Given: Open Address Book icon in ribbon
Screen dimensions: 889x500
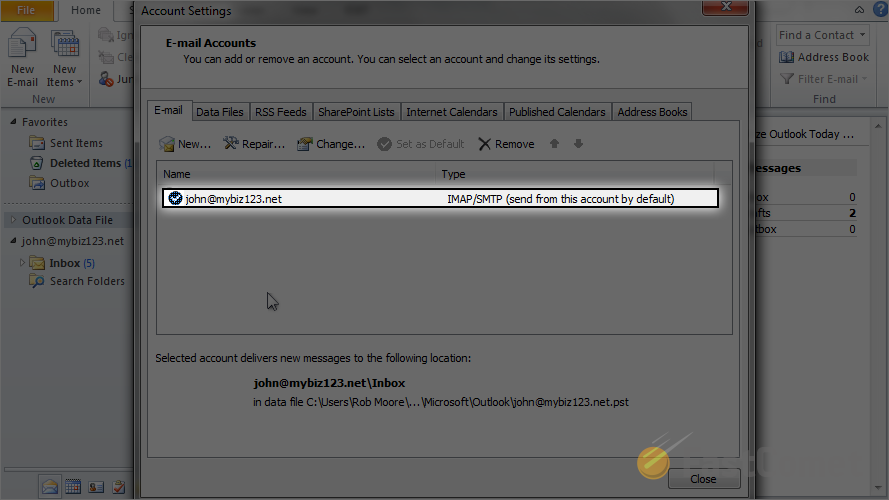Looking at the screenshot, I should pos(786,57).
